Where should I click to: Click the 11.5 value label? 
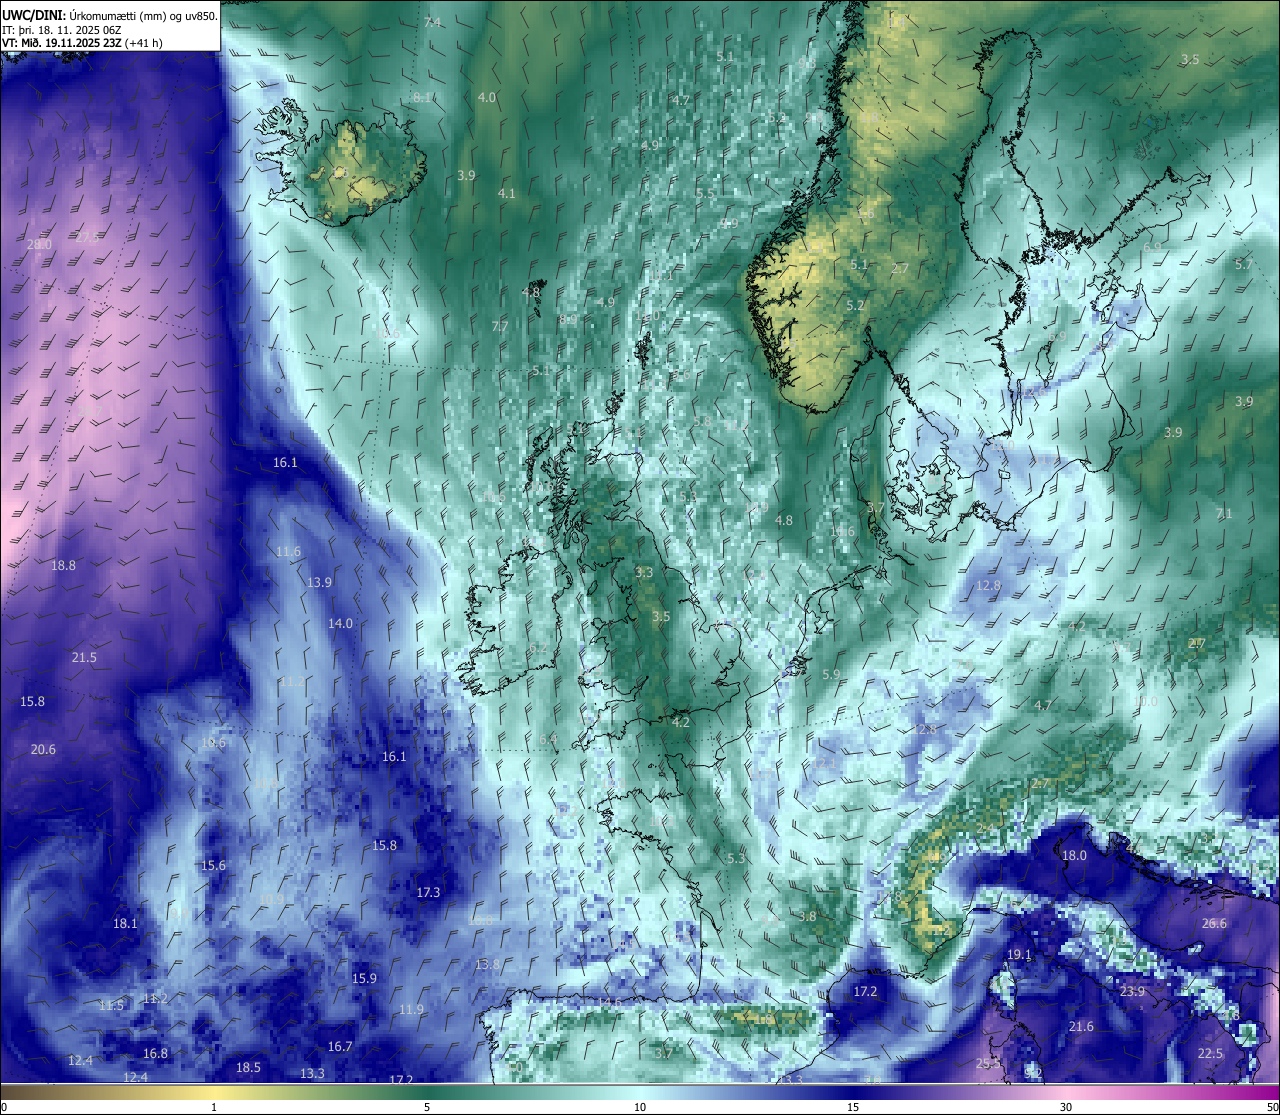point(112,1005)
